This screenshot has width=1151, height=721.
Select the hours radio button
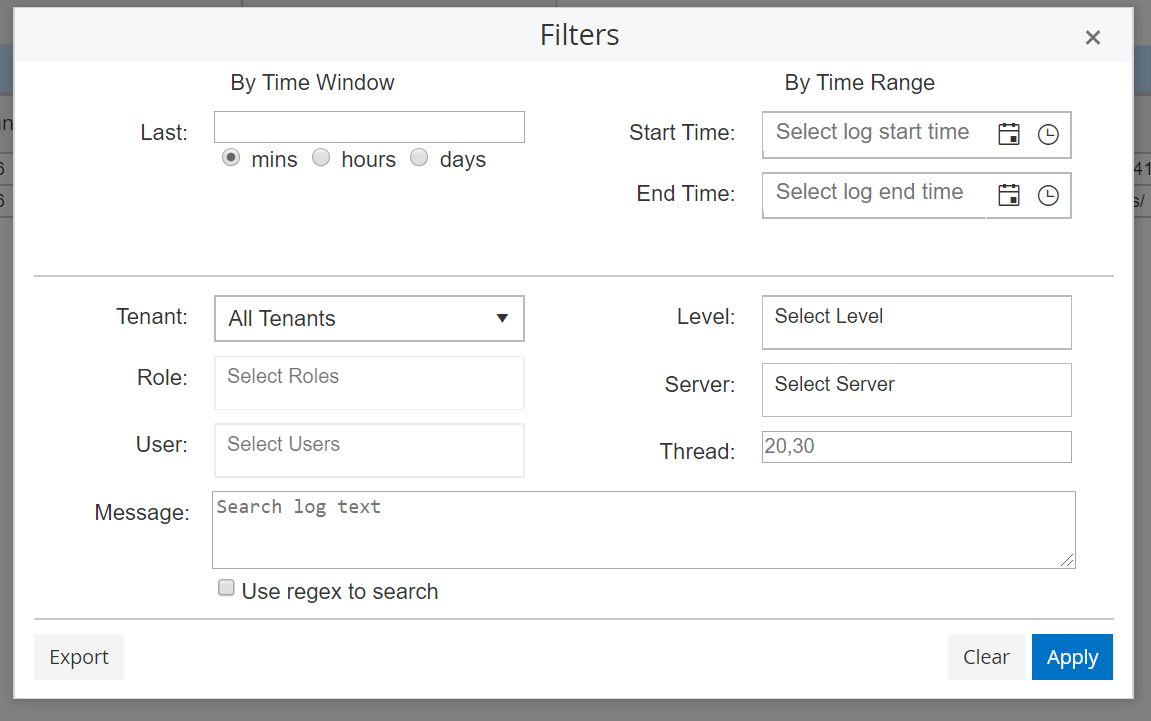(x=321, y=158)
